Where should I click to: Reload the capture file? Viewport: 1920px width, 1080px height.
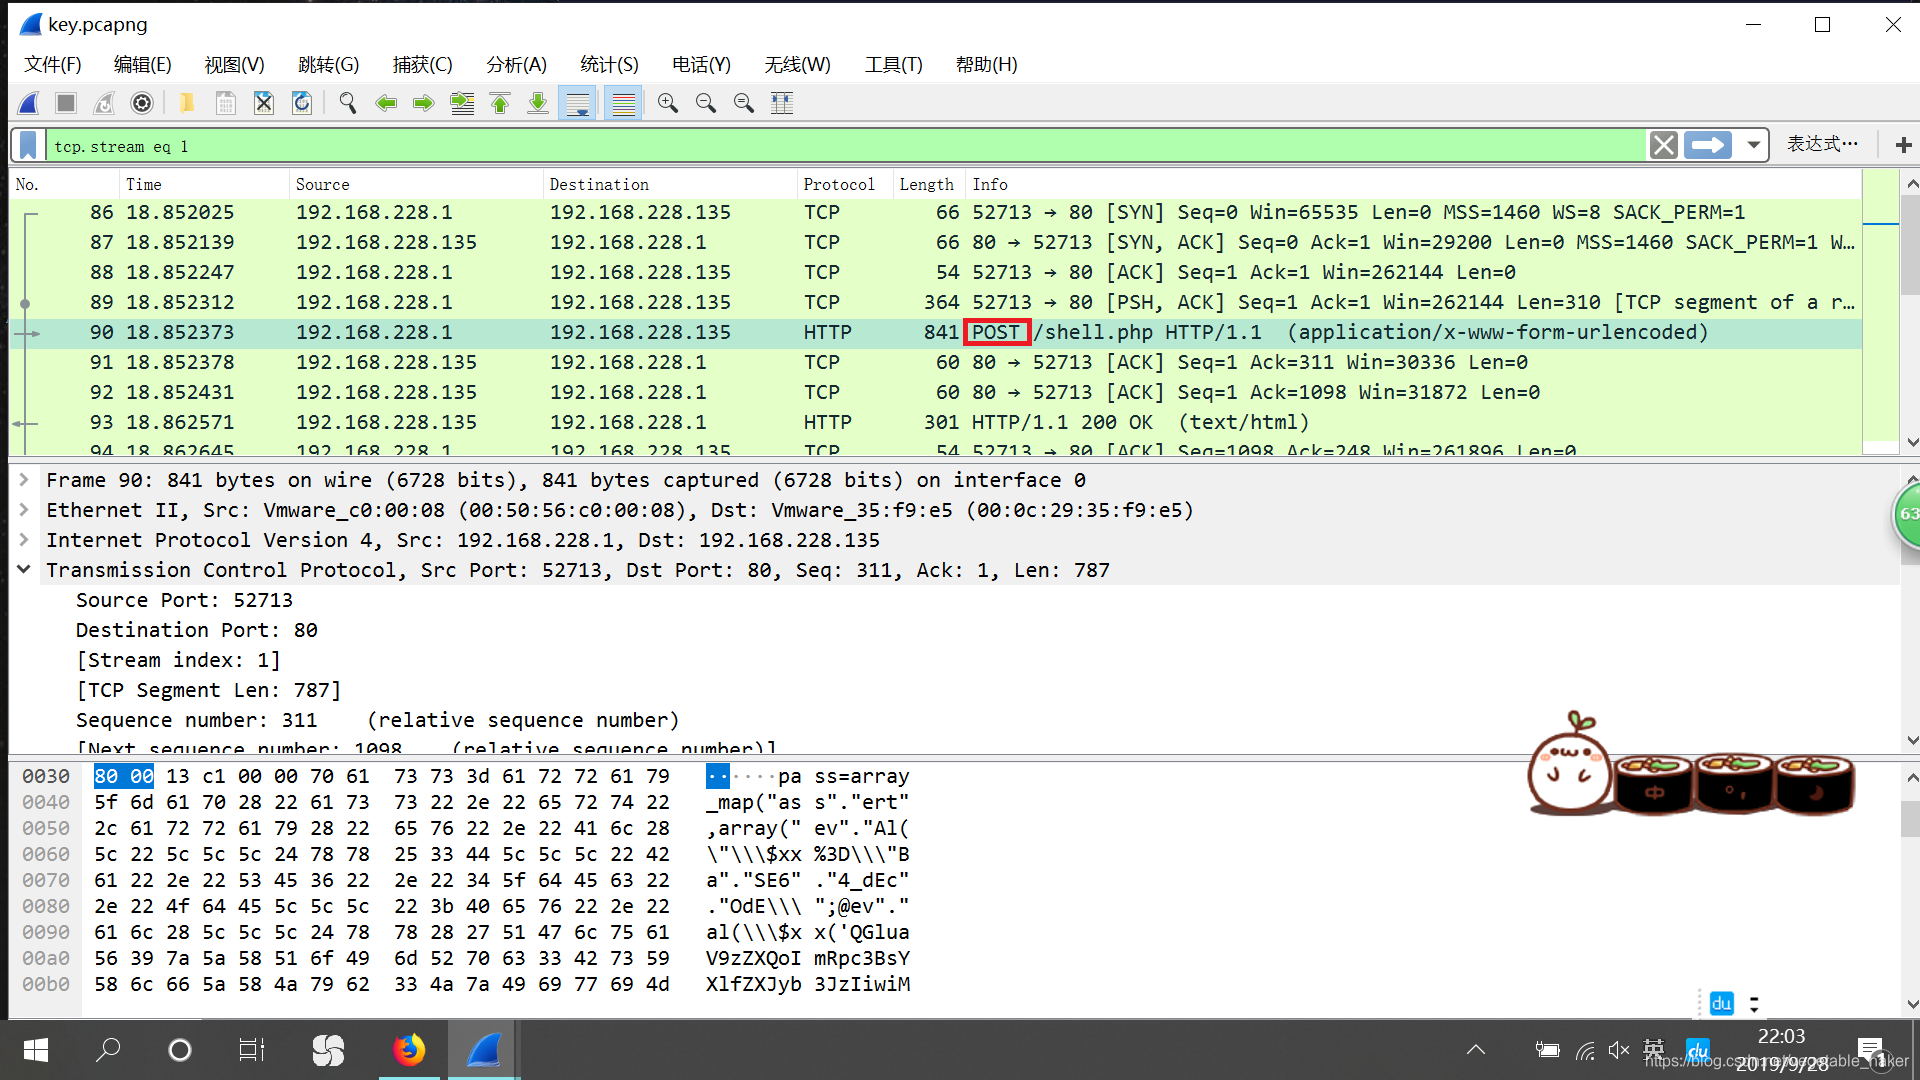tap(302, 103)
